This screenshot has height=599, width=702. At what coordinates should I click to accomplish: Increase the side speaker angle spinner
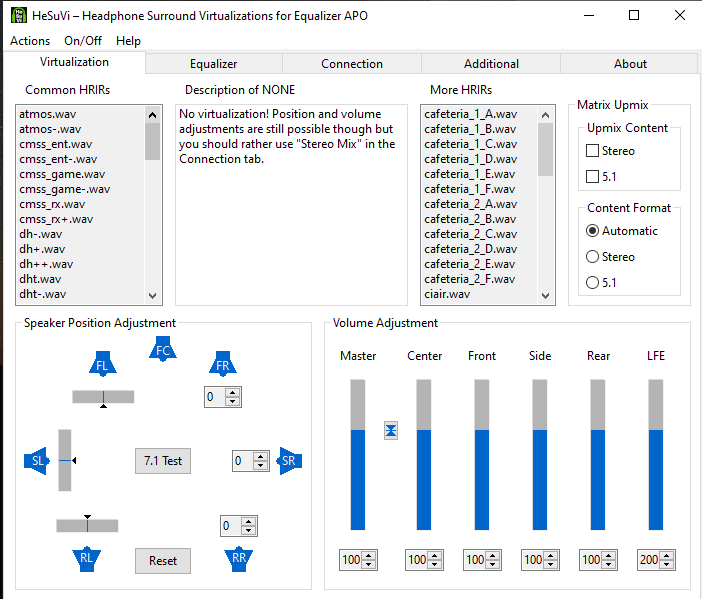260,457
